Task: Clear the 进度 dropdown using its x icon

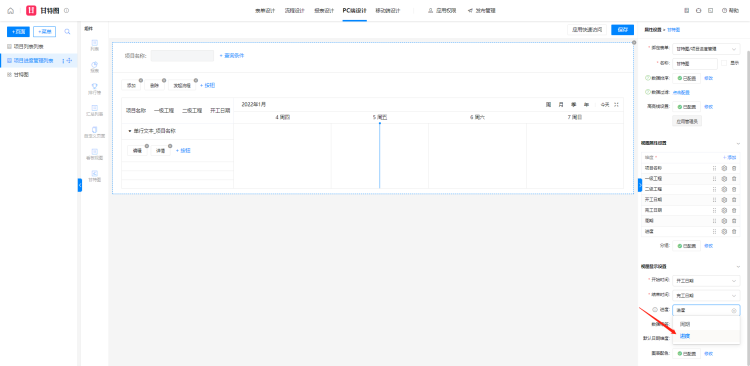Action: (734, 311)
